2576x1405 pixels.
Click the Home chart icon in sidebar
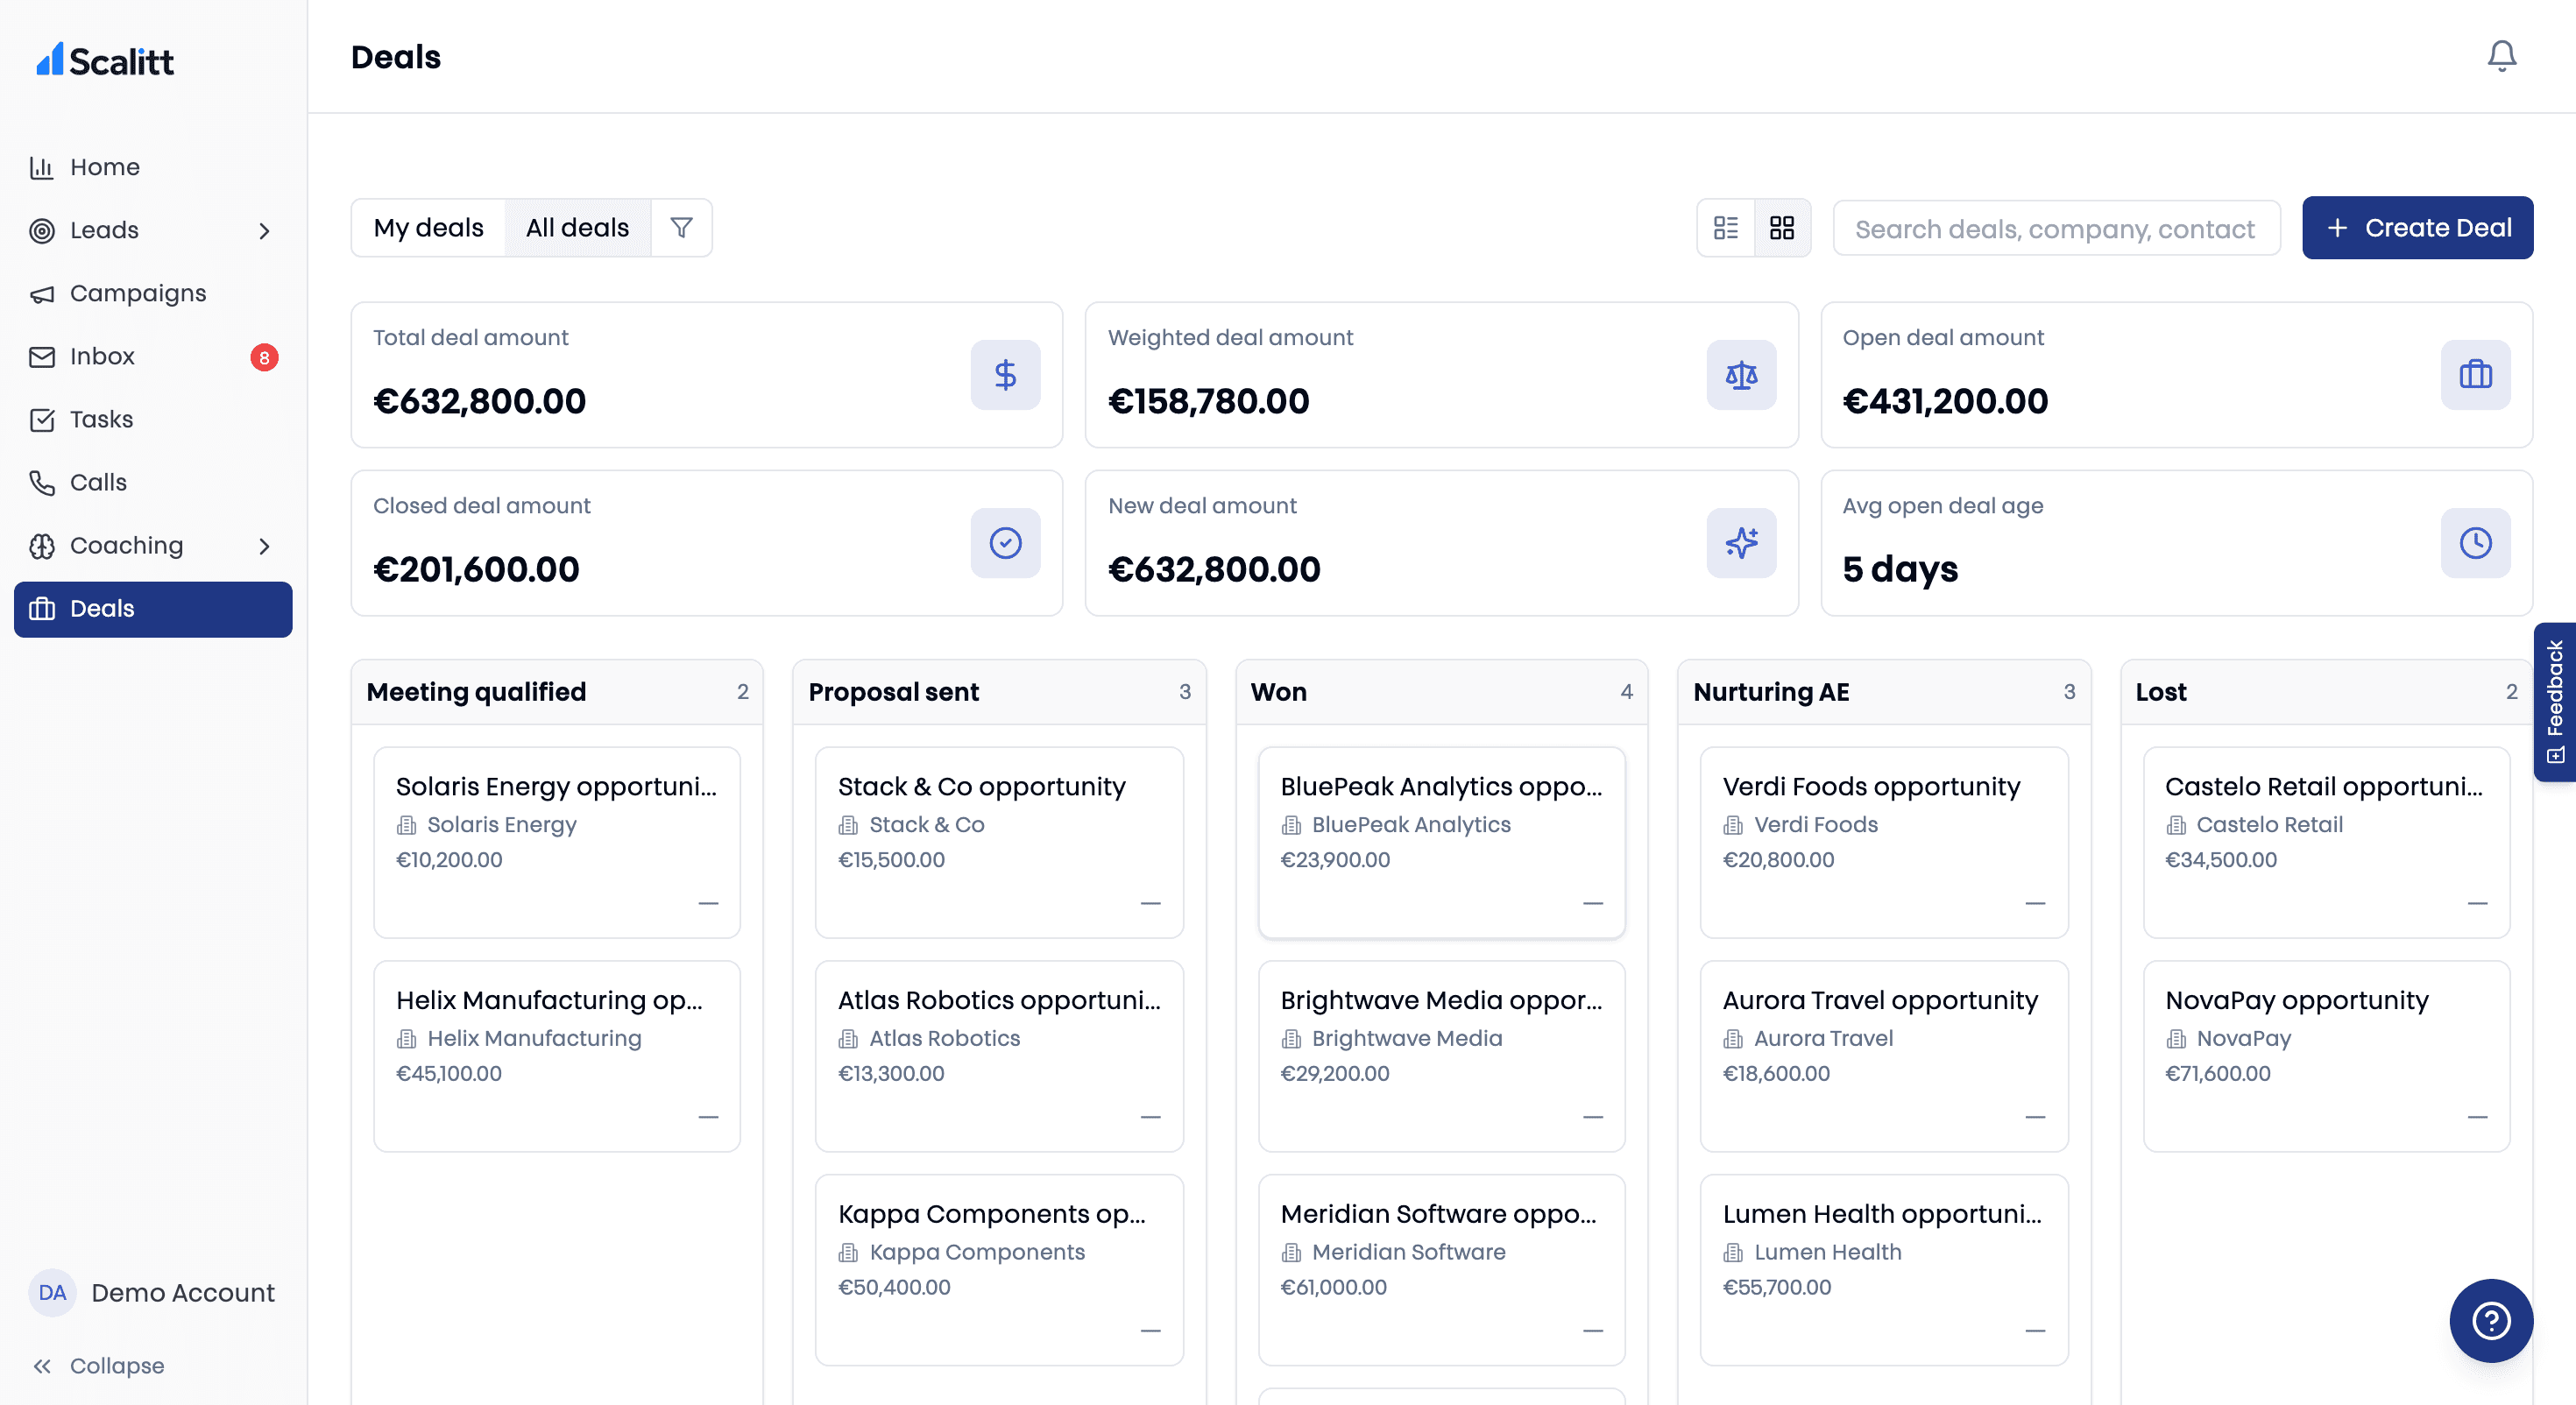coord(42,167)
